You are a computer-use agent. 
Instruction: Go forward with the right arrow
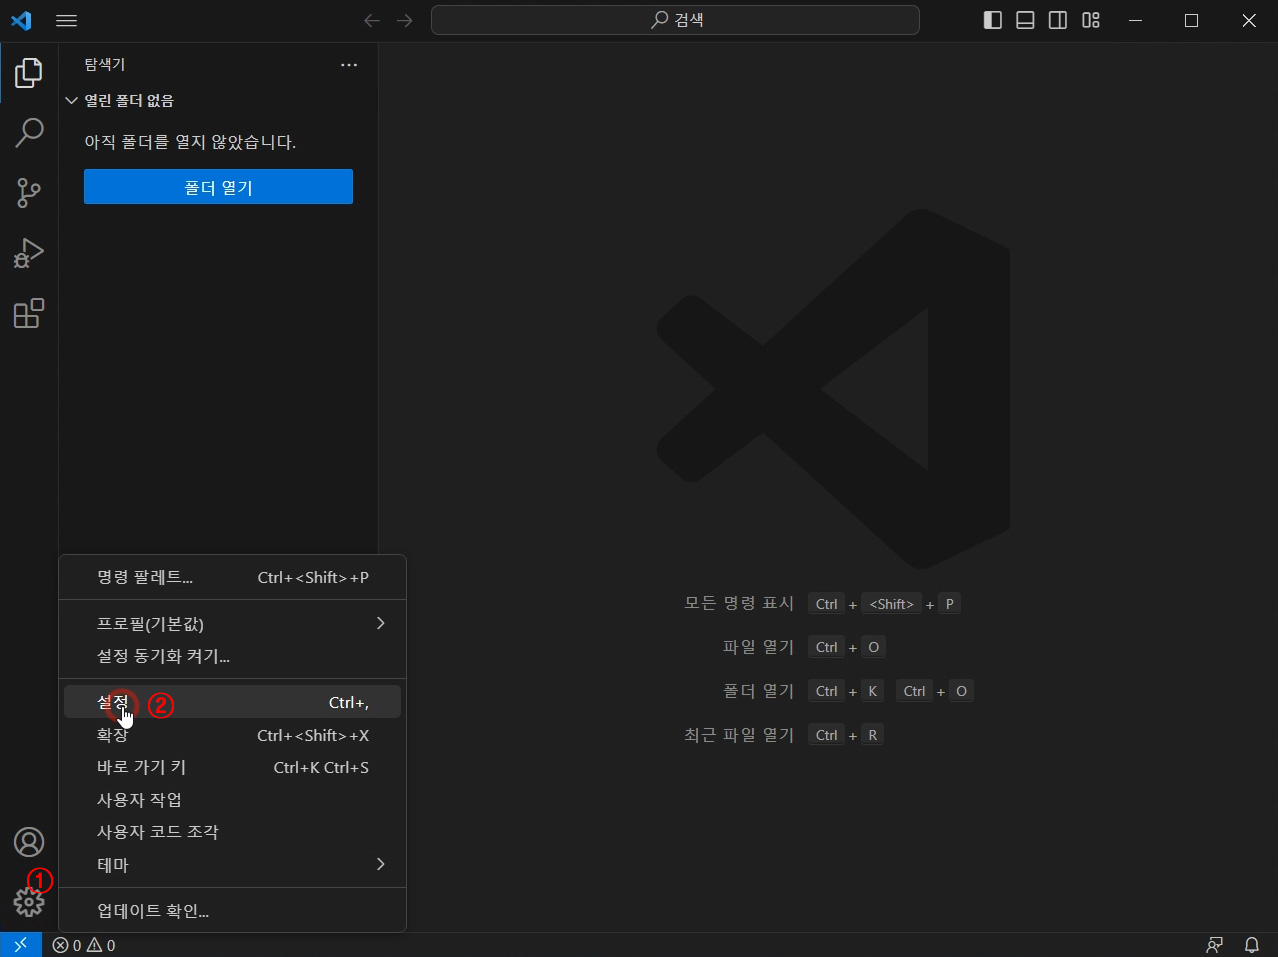[405, 20]
